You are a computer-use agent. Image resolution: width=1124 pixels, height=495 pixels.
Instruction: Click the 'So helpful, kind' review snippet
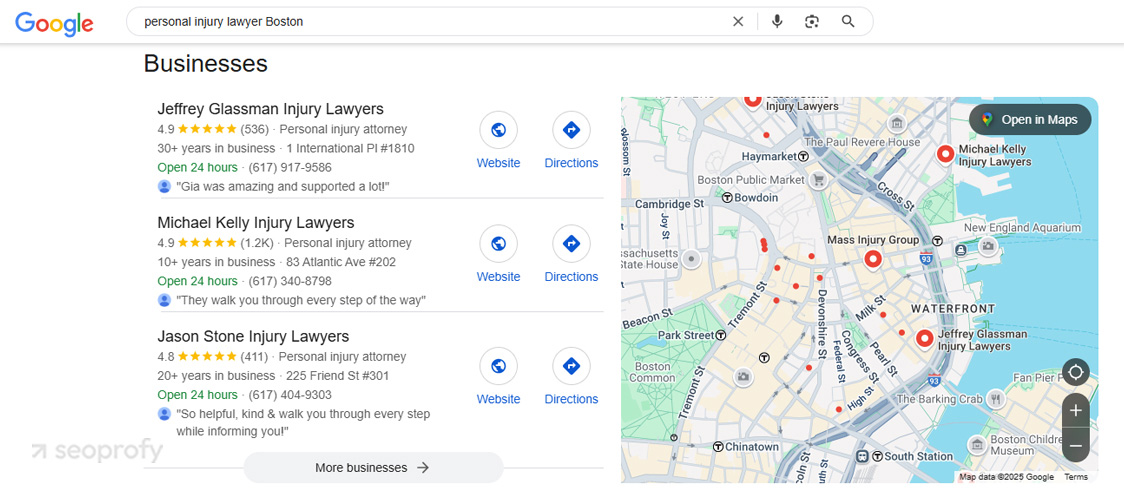(303, 423)
